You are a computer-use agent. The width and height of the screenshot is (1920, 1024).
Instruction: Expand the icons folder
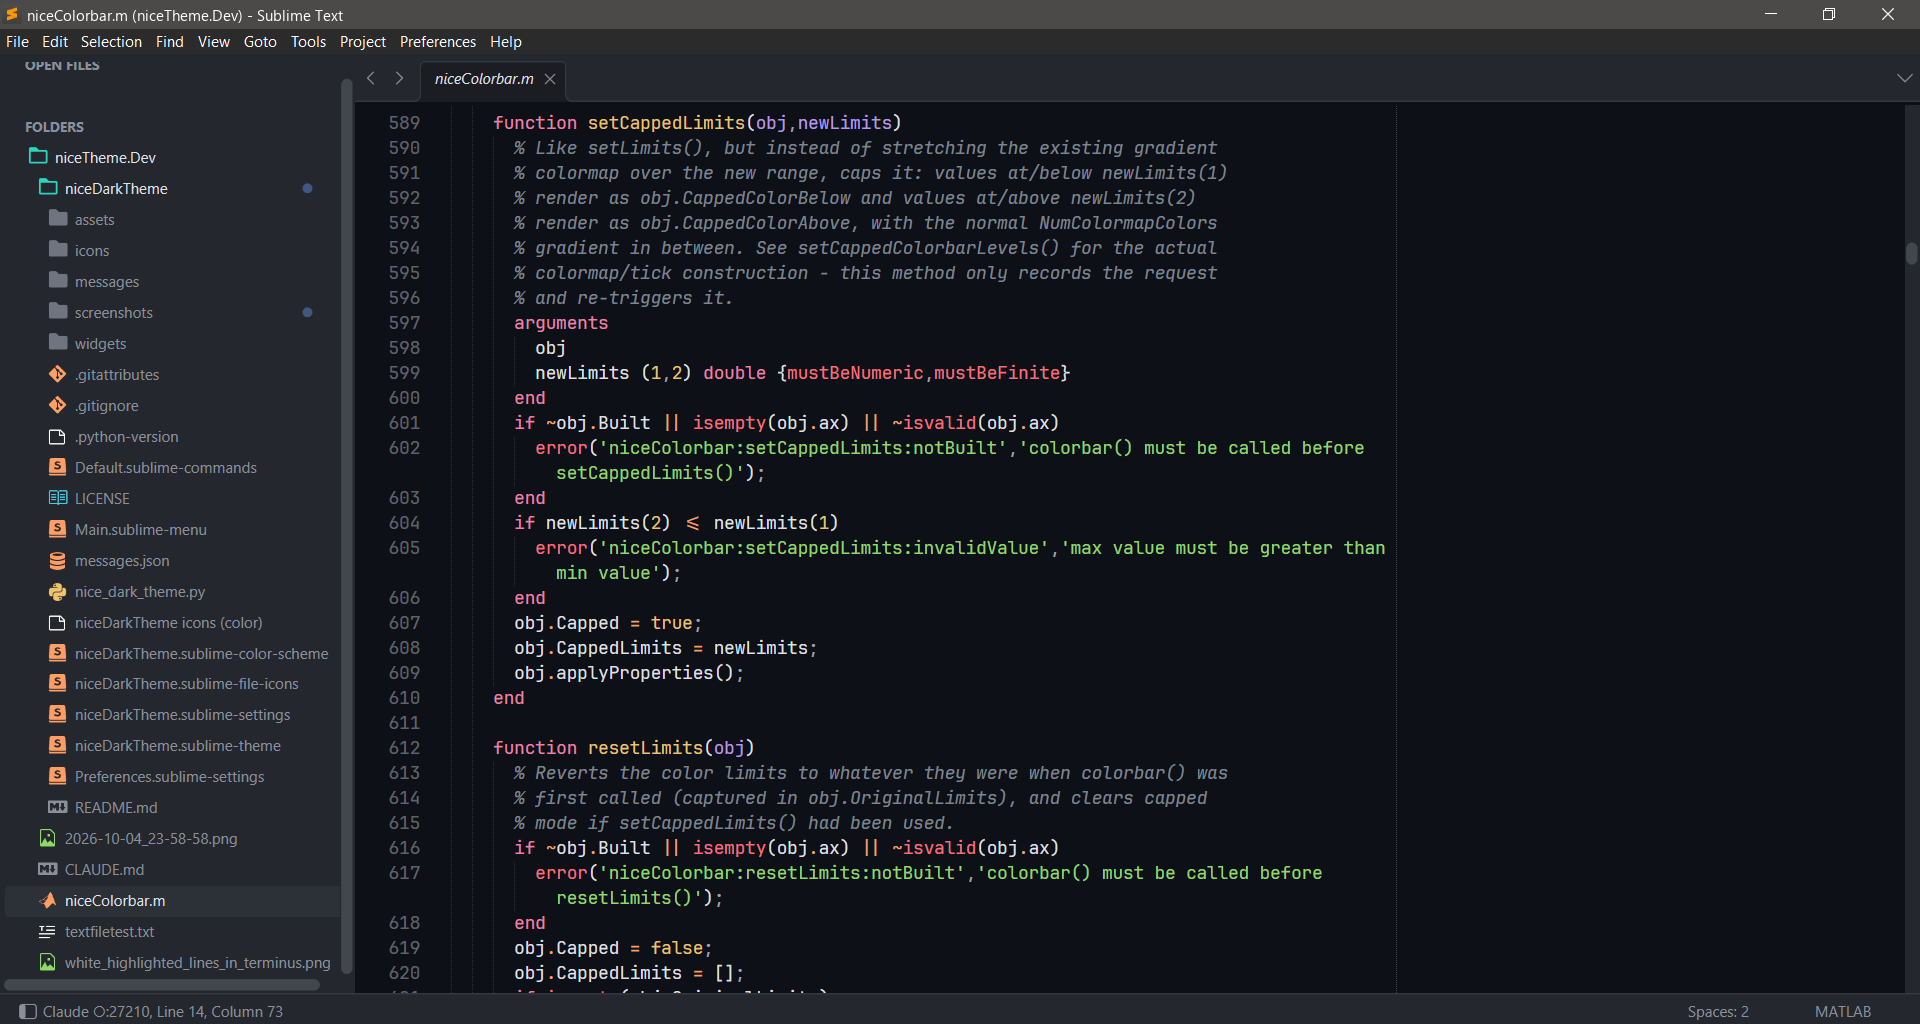[92, 250]
